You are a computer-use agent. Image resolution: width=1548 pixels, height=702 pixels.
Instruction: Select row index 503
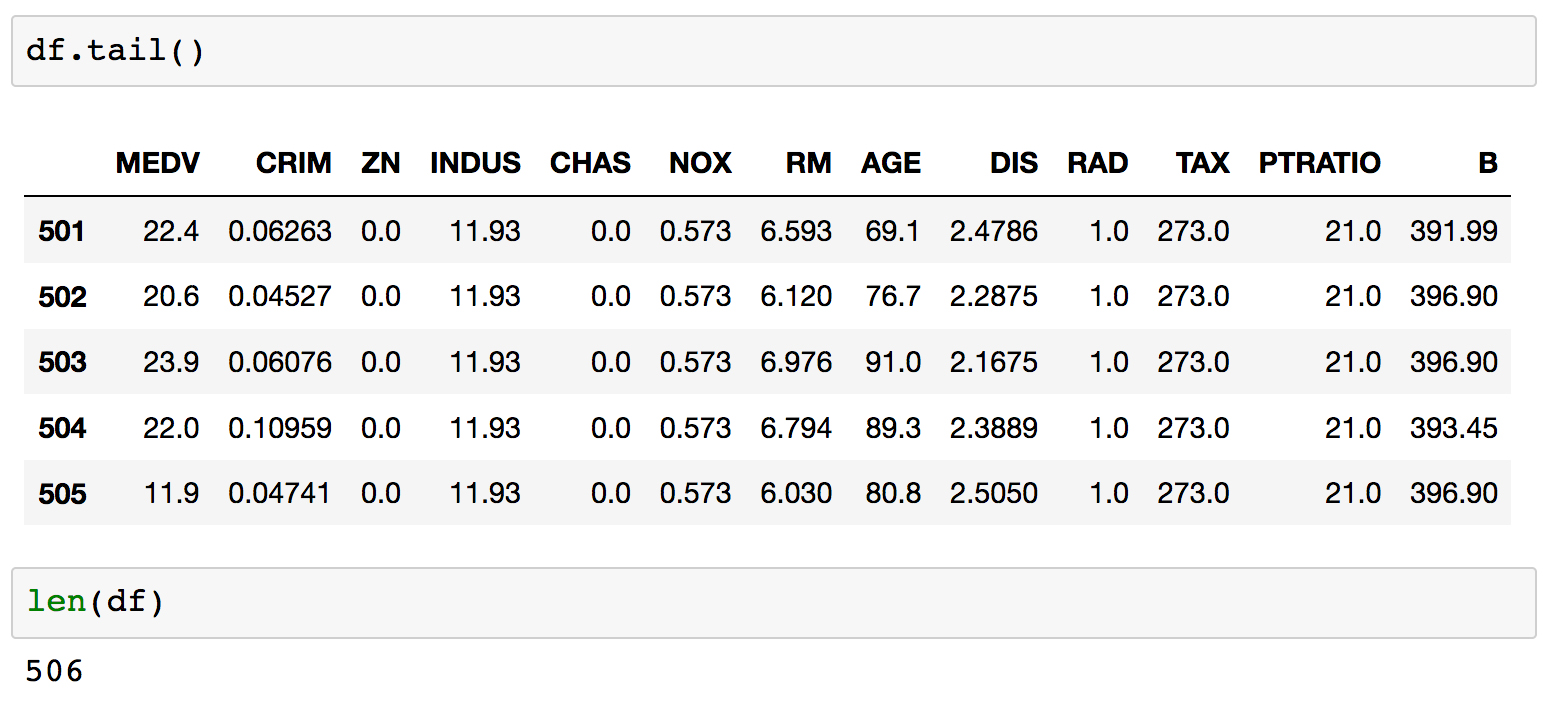[x=62, y=362]
